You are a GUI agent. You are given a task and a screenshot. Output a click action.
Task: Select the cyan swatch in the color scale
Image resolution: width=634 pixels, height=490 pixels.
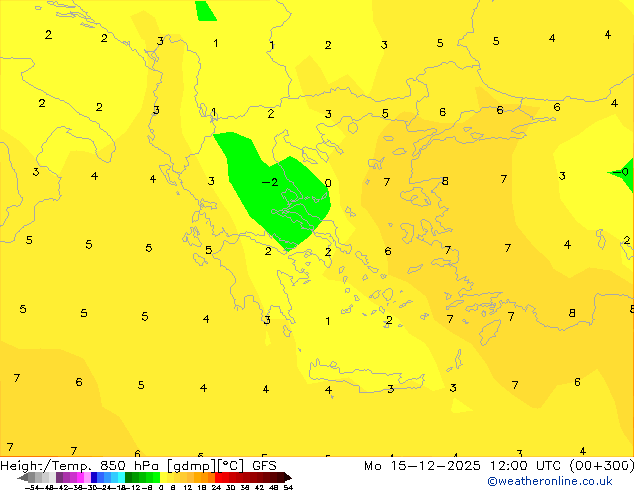[121, 477]
